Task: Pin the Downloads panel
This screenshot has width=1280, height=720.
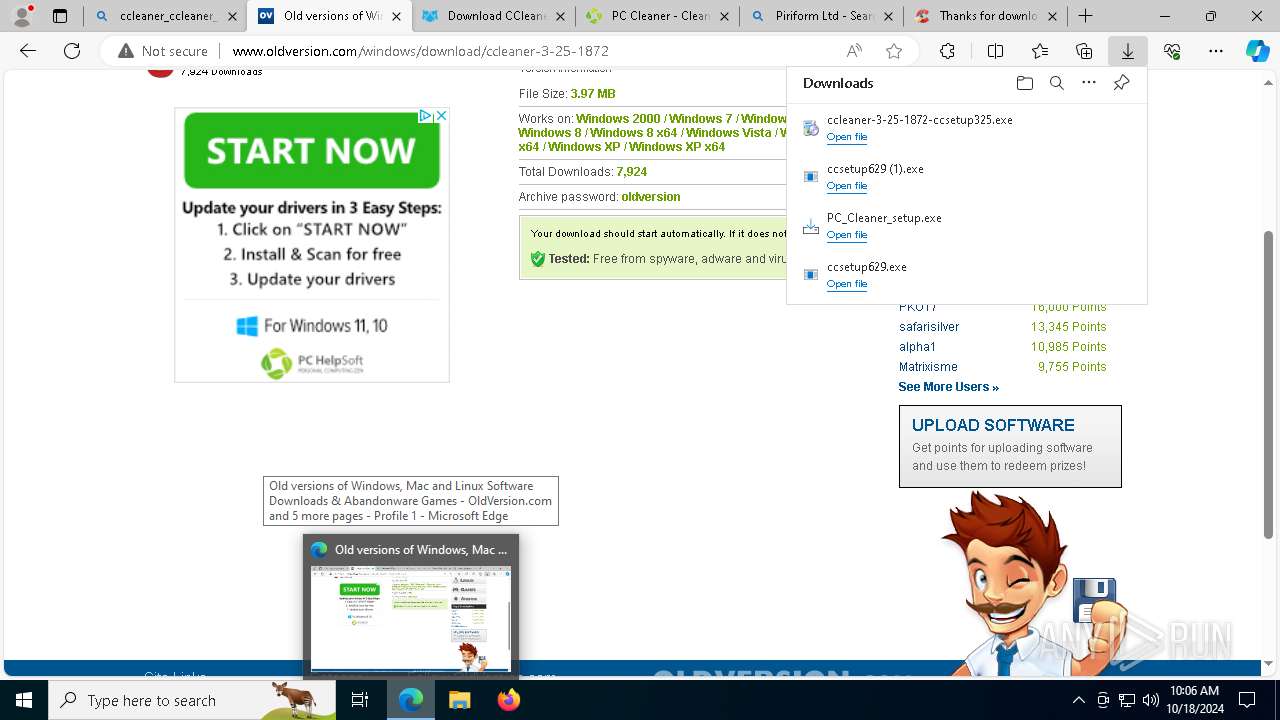Action: coord(1121,83)
